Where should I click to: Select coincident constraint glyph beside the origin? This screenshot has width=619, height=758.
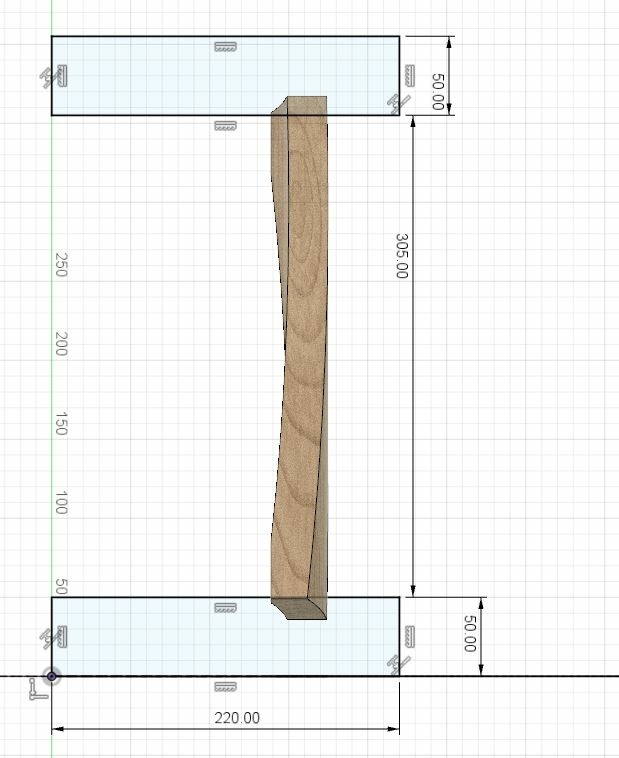coord(38,689)
